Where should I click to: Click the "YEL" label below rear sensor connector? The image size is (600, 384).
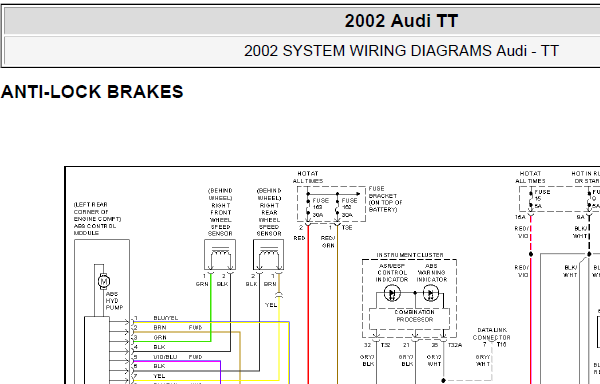point(271,305)
